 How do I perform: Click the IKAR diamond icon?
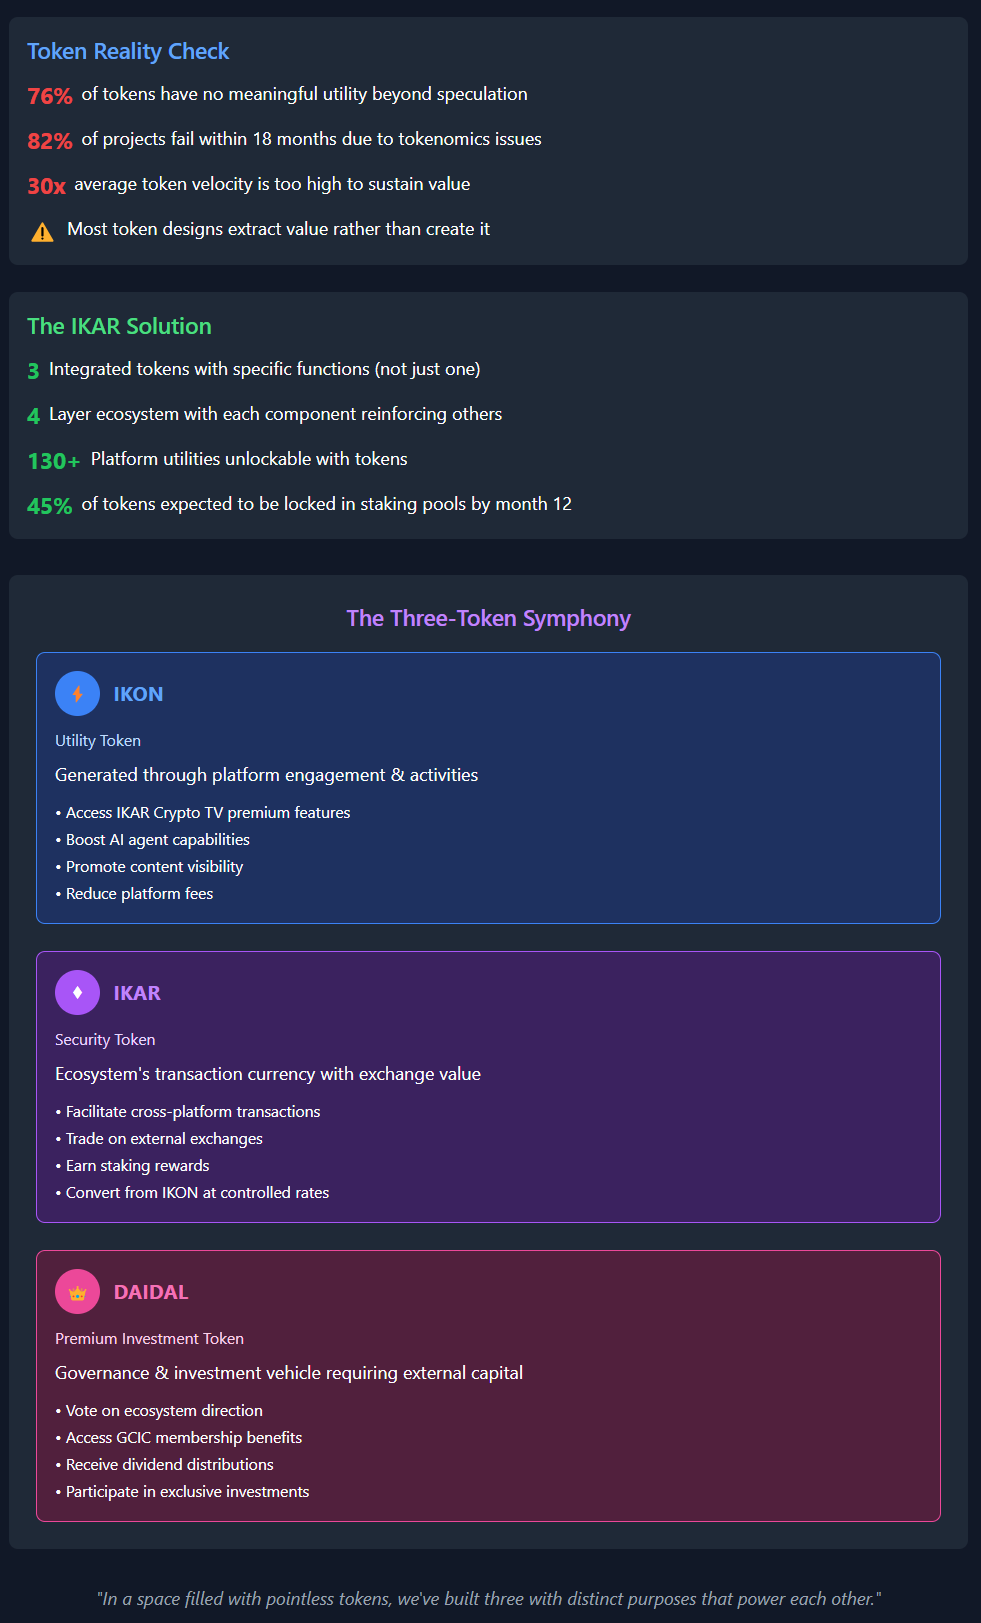77,993
